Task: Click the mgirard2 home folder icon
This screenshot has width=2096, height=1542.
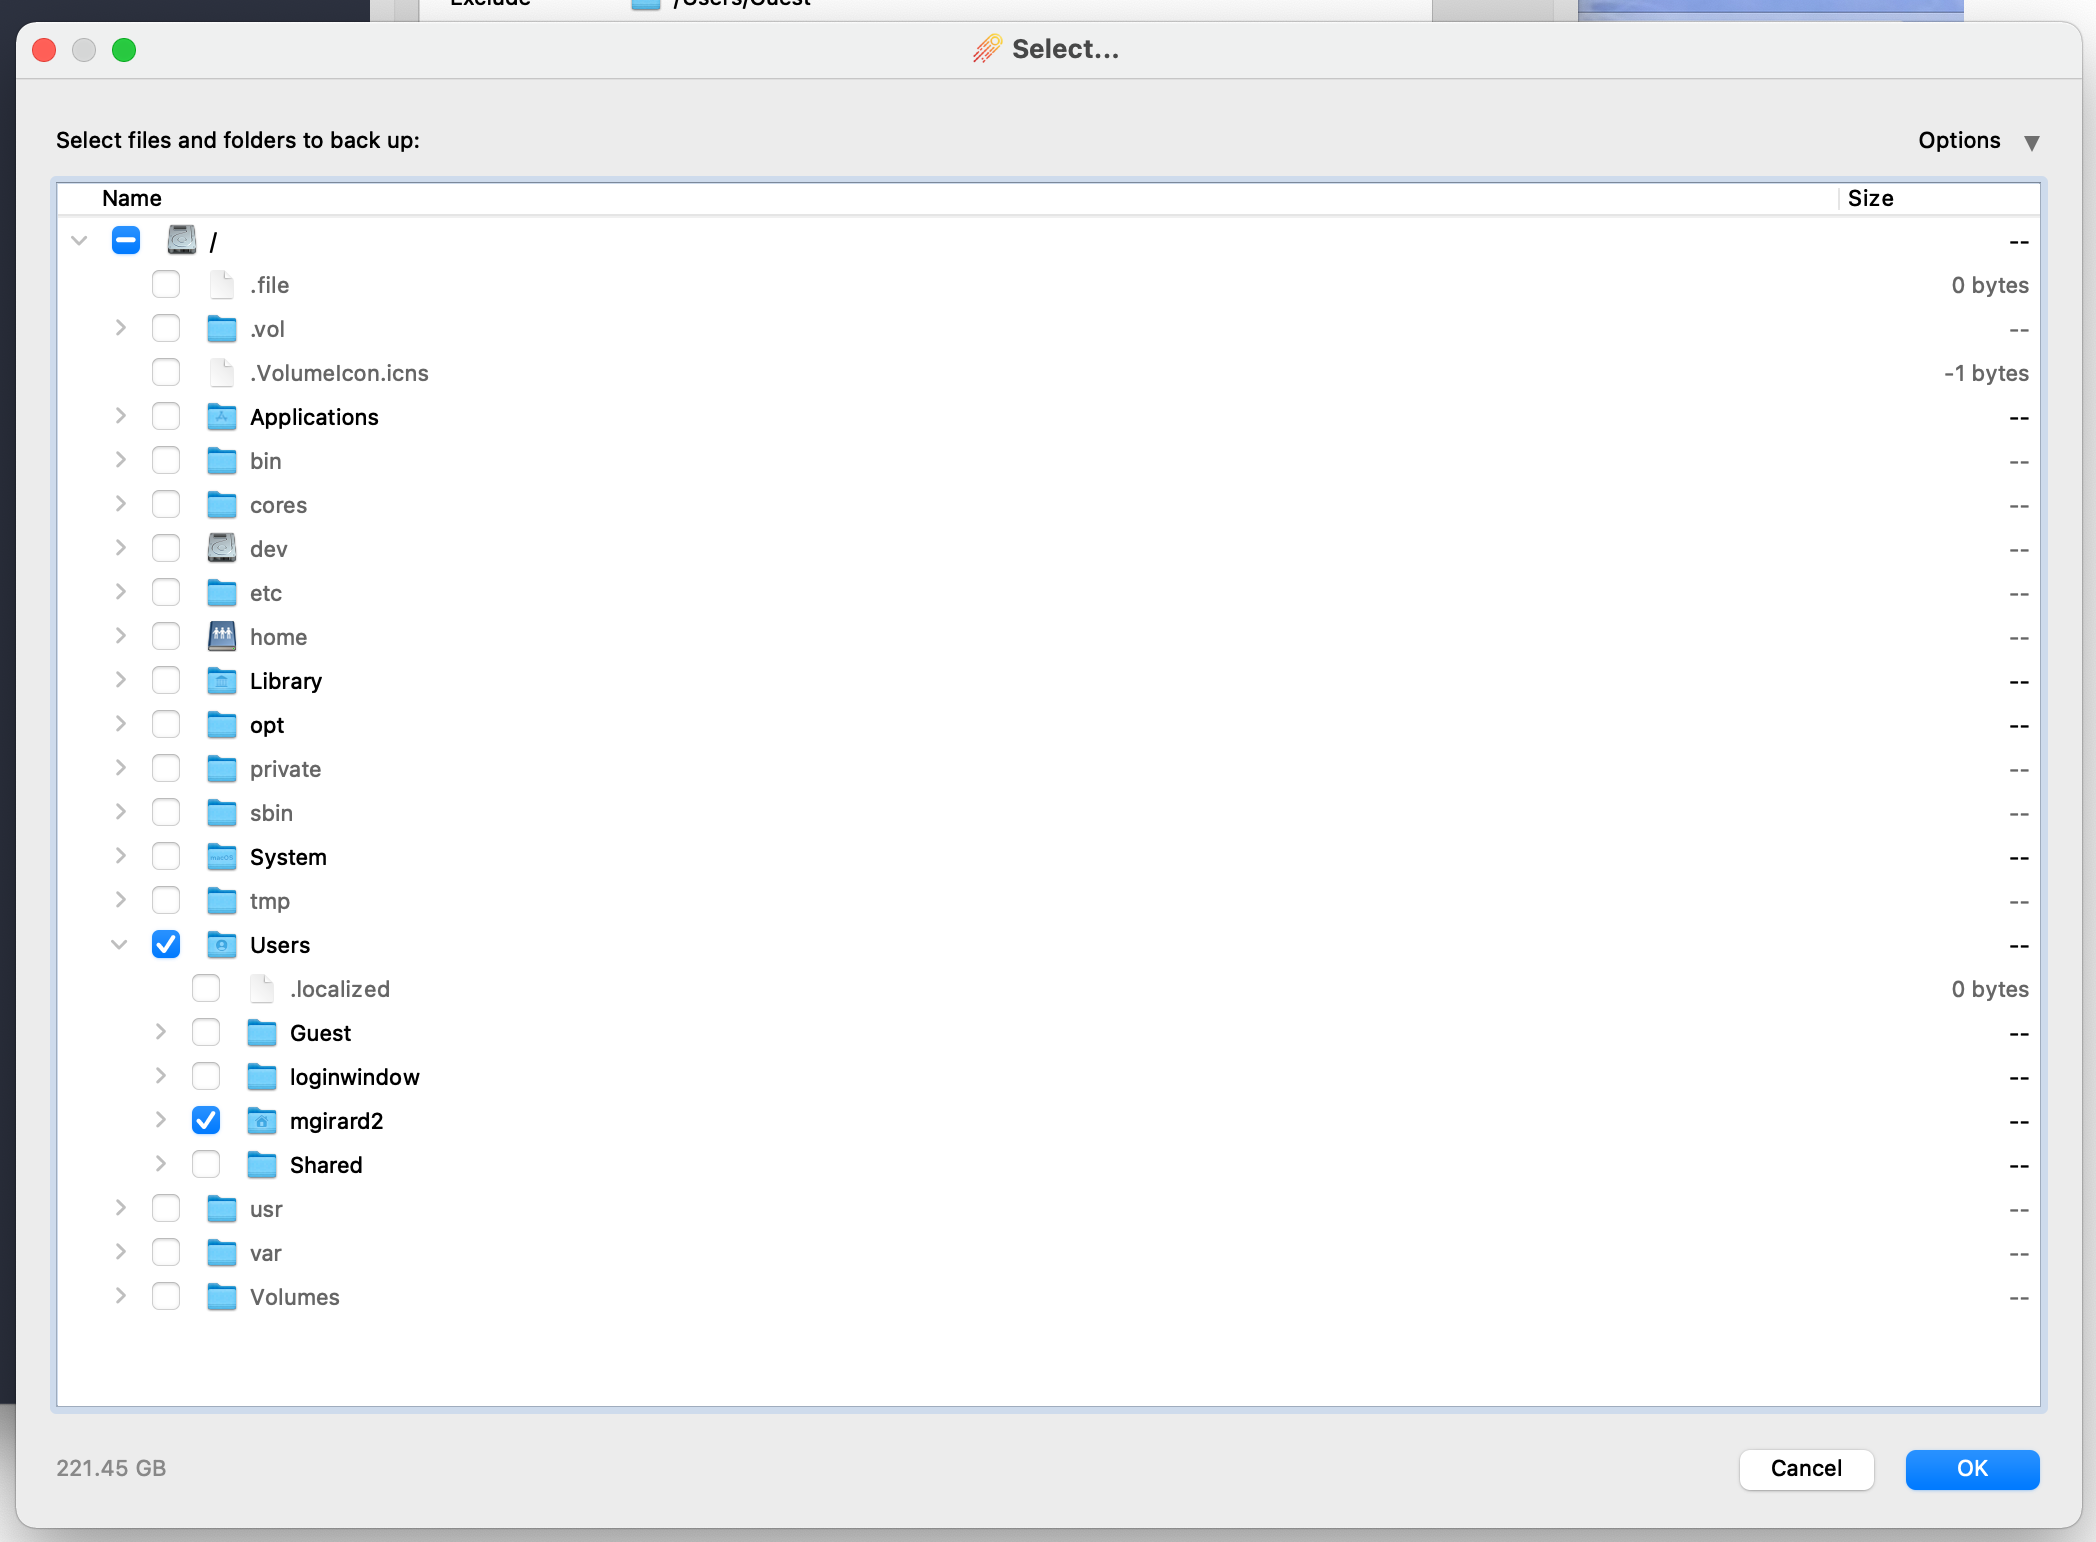Action: [x=261, y=1121]
